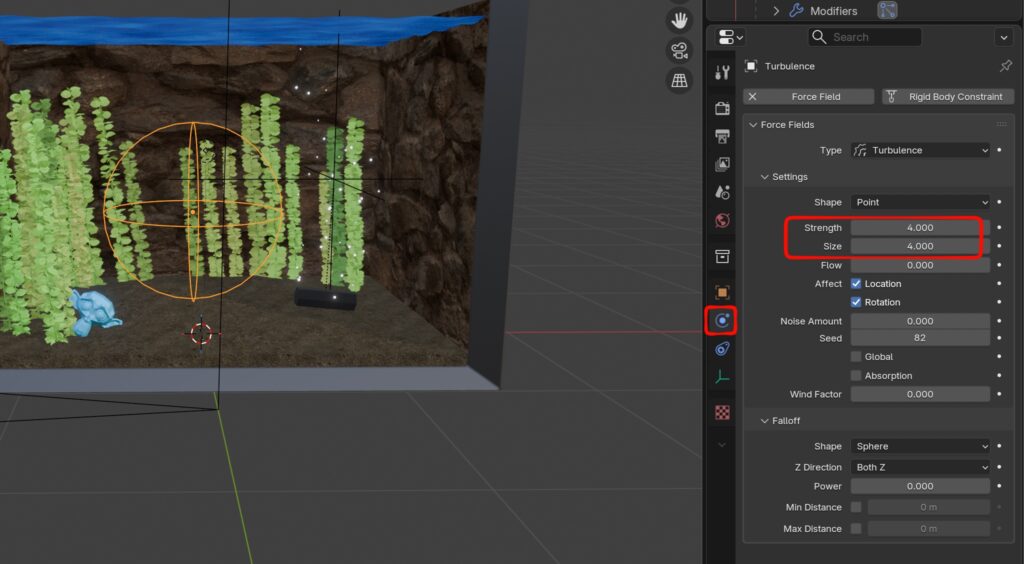Open the Falloff Shape Sphere dropdown

point(920,446)
